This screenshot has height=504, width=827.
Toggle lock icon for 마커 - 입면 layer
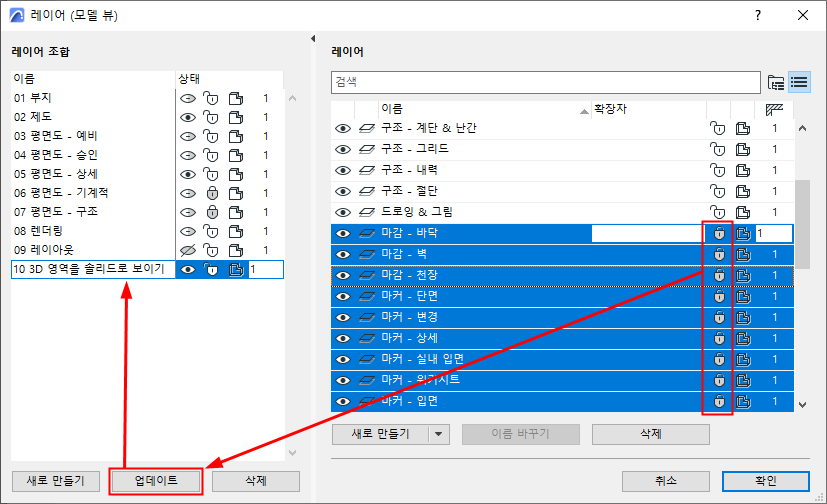[719, 402]
